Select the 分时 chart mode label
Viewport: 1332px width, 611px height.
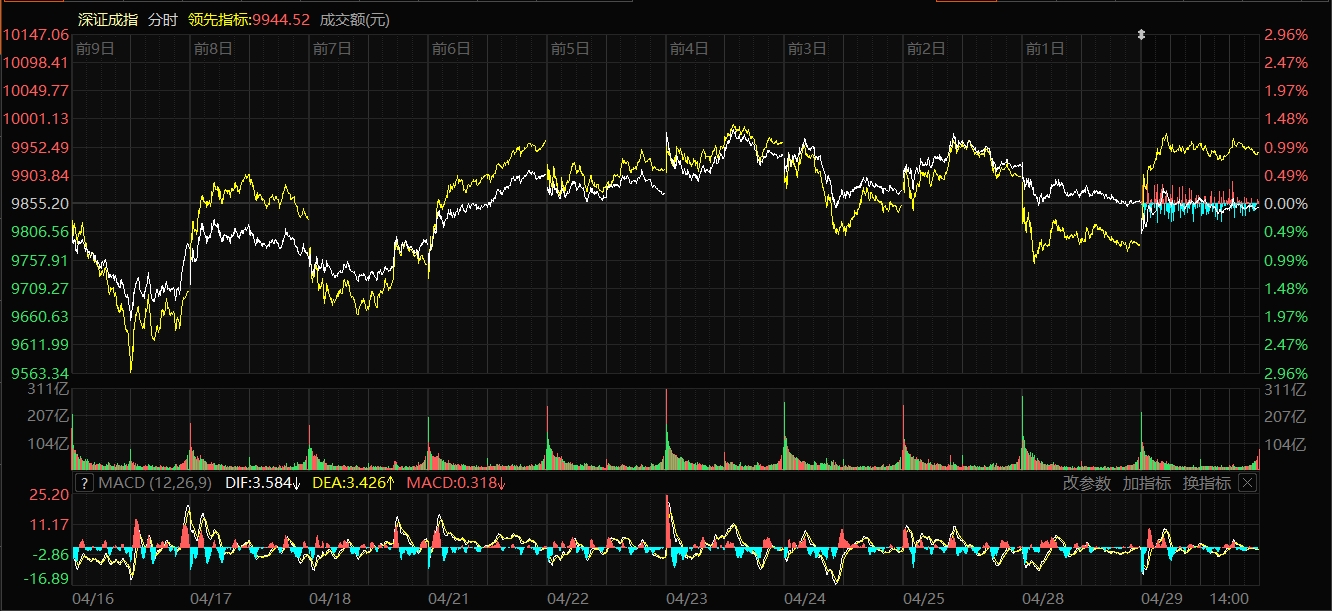[162, 19]
